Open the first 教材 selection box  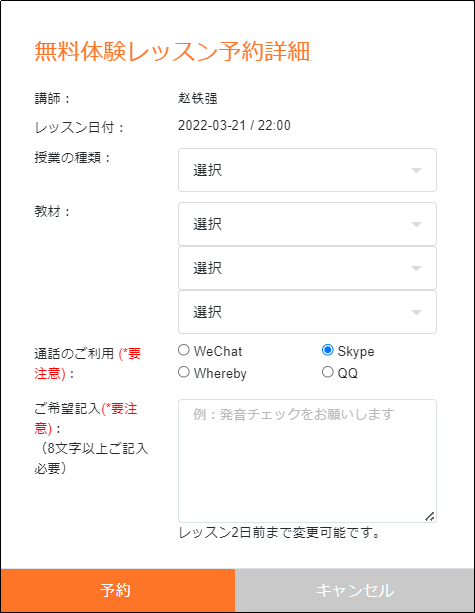(307, 224)
